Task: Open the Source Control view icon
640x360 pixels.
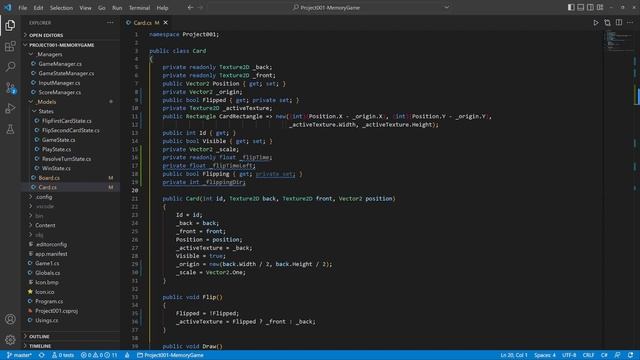Action: coord(10,88)
